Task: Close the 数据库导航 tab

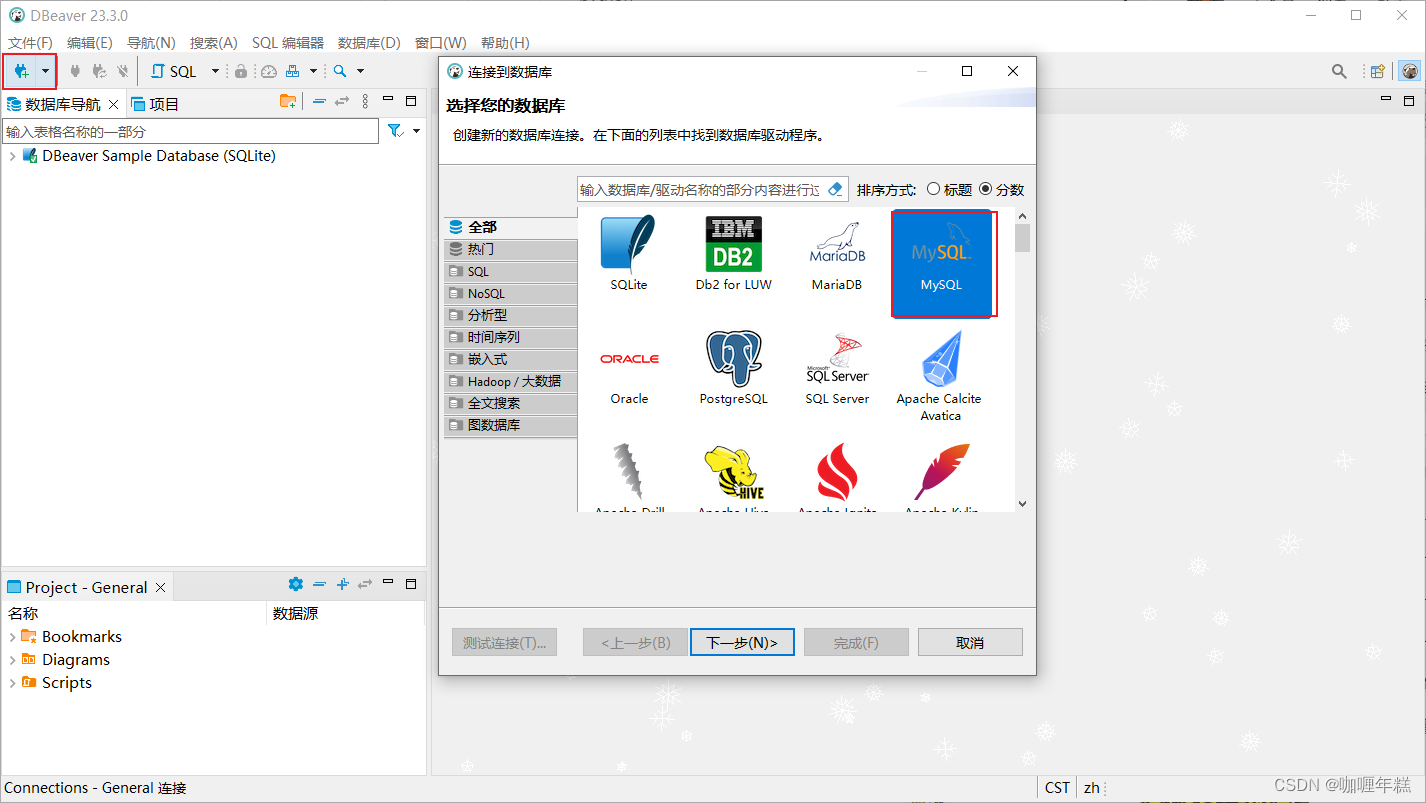Action: click(x=113, y=104)
